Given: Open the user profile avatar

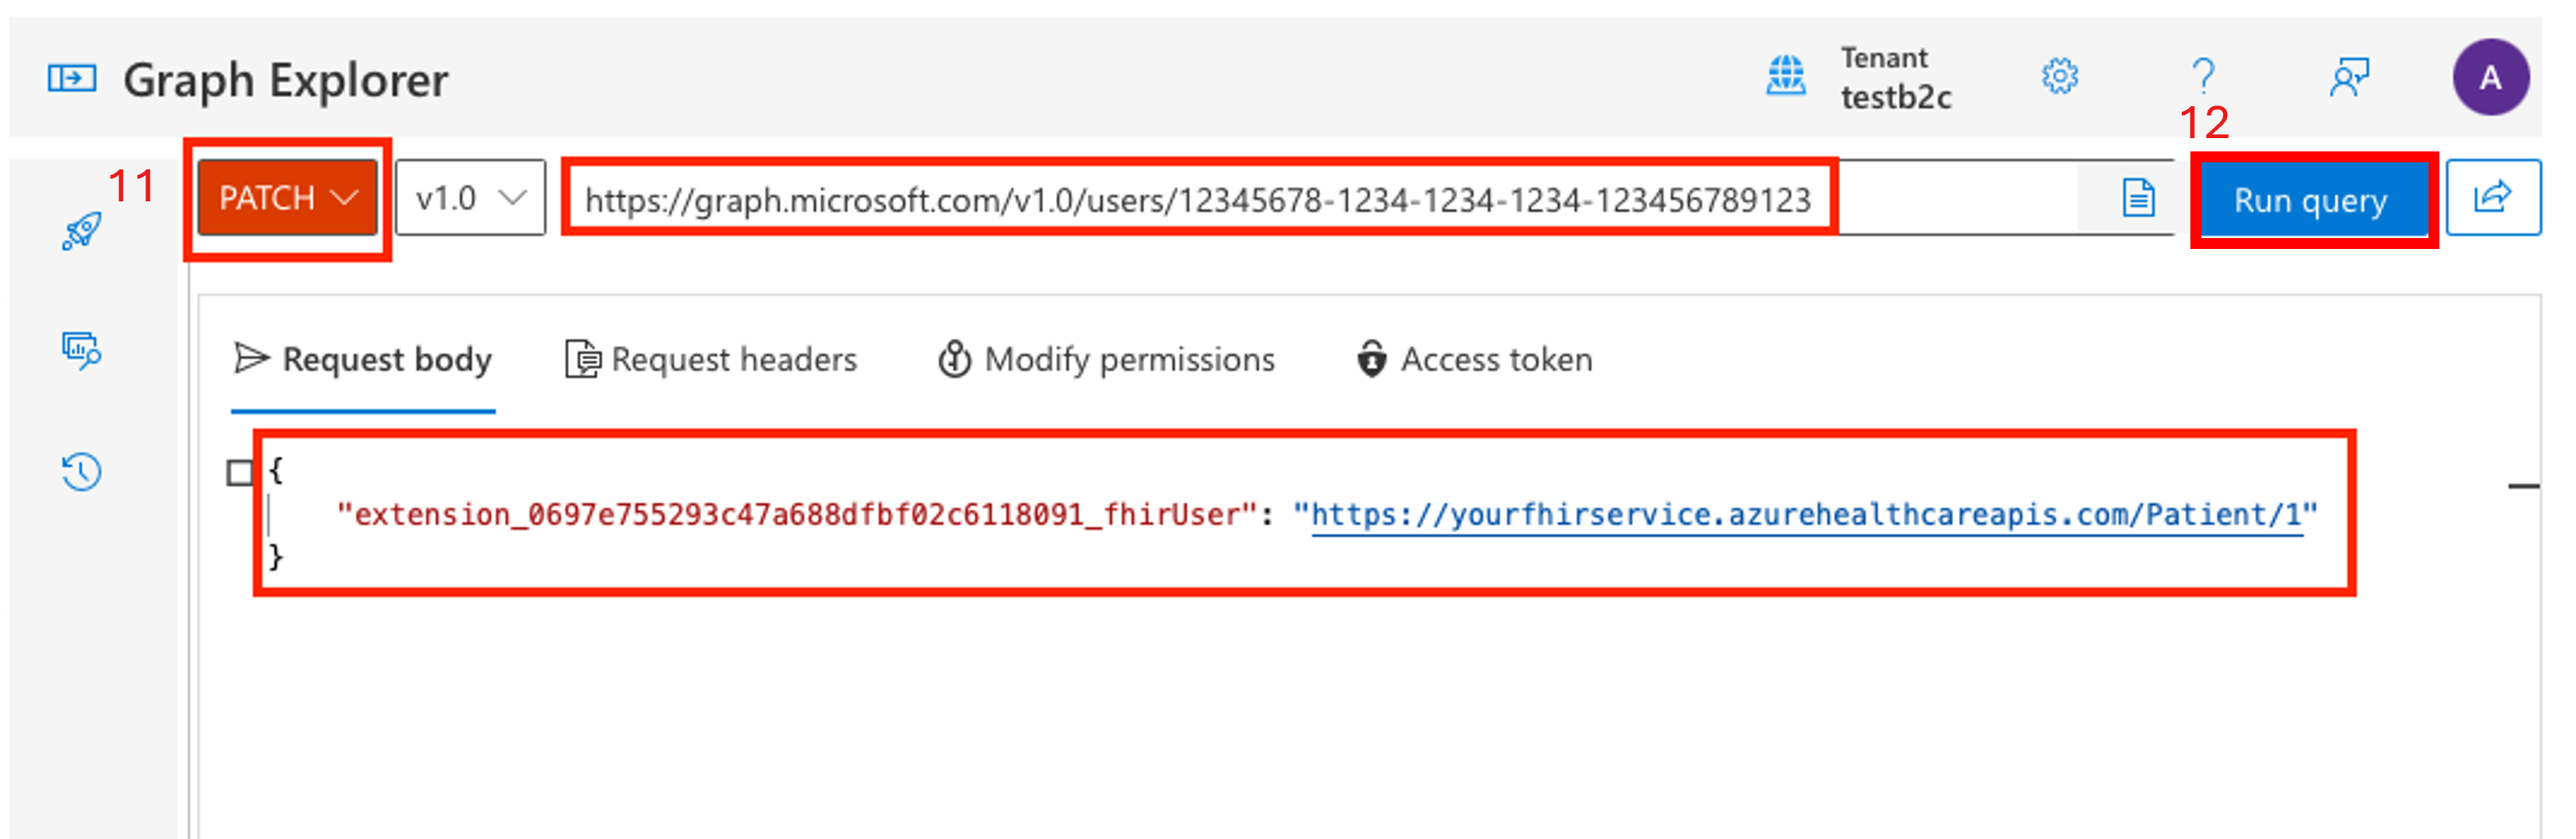Looking at the screenshot, I should pos(2490,77).
